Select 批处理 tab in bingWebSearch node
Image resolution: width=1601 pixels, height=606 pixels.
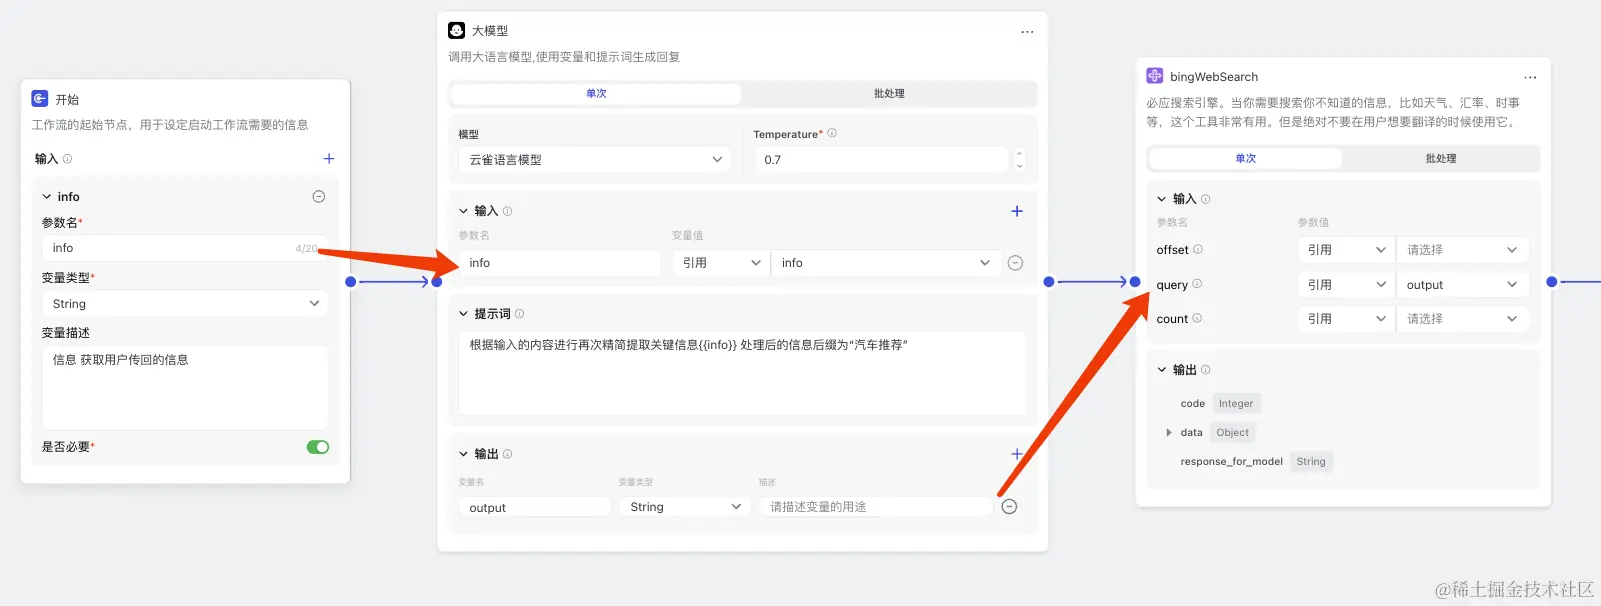(1441, 159)
